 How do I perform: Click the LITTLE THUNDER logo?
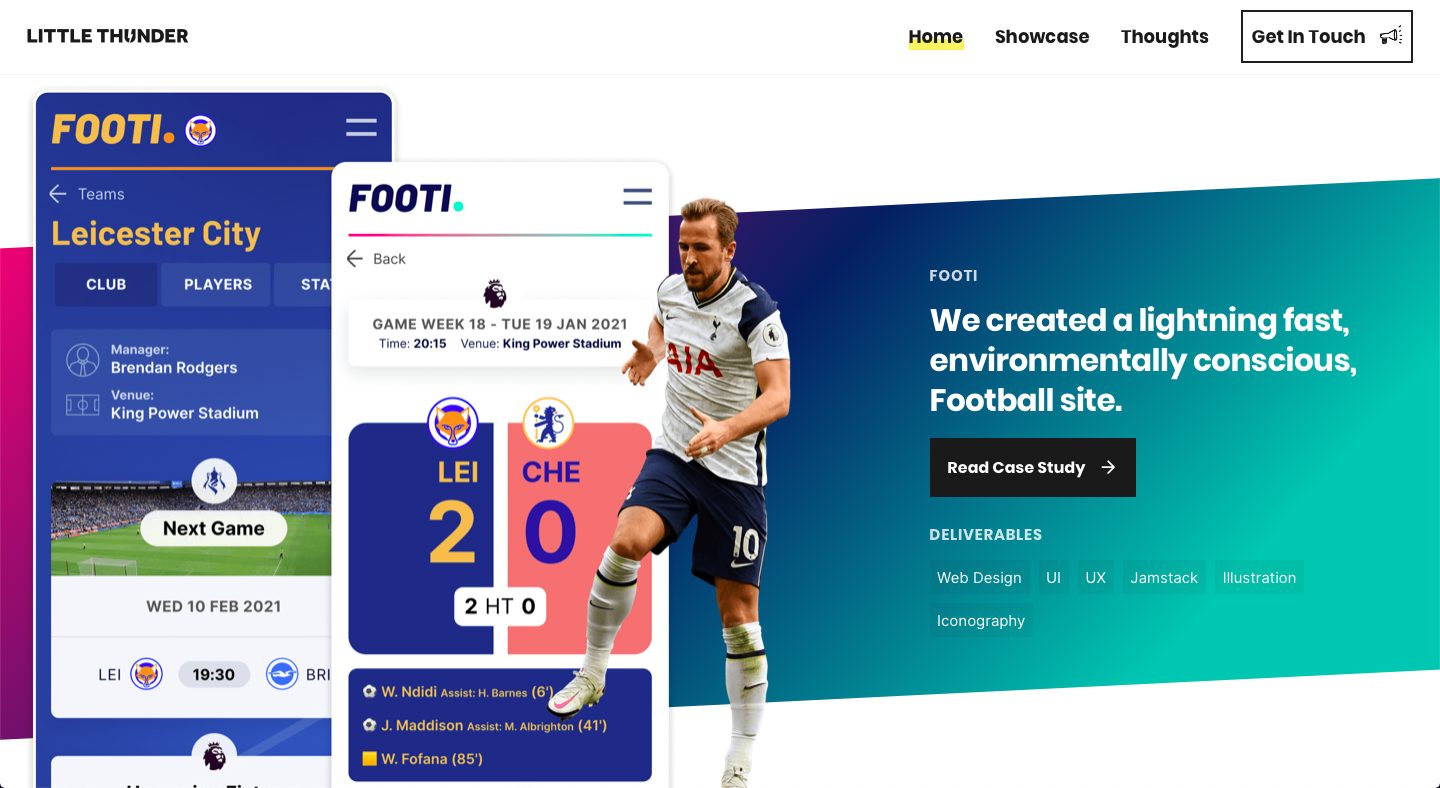pyautogui.click(x=107, y=36)
